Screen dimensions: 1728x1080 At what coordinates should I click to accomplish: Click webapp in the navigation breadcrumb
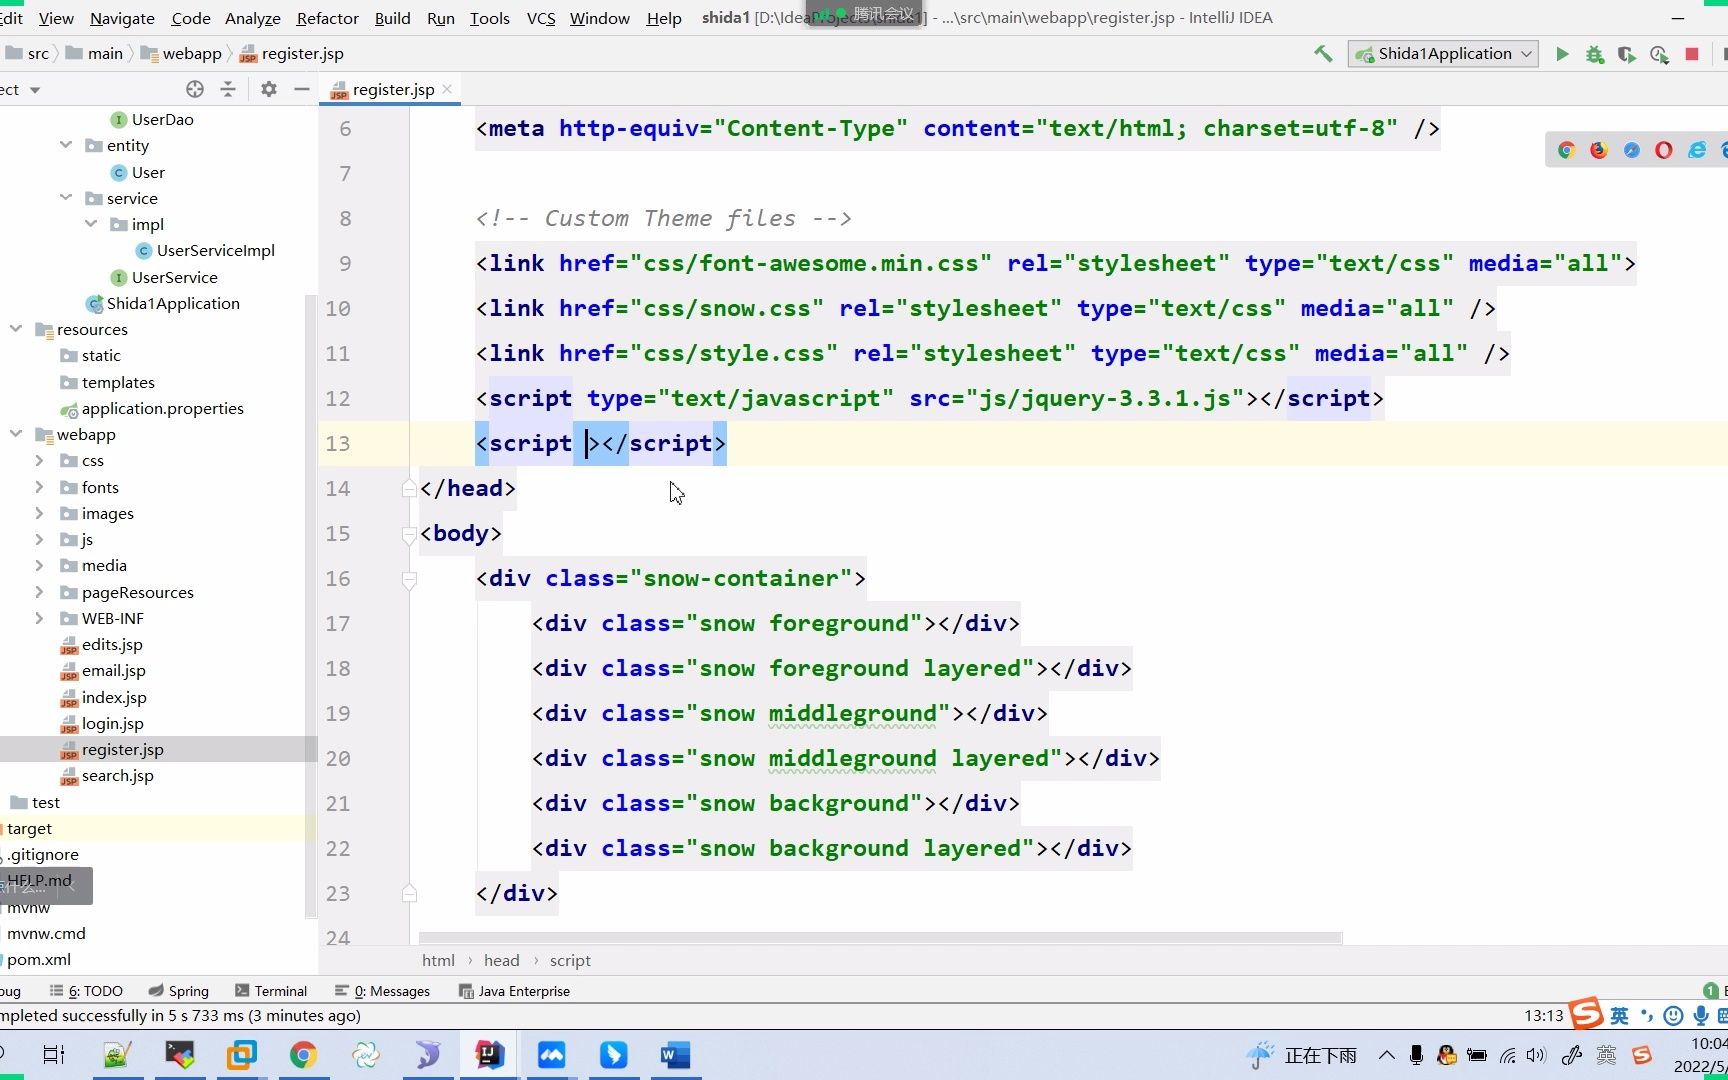181,54
